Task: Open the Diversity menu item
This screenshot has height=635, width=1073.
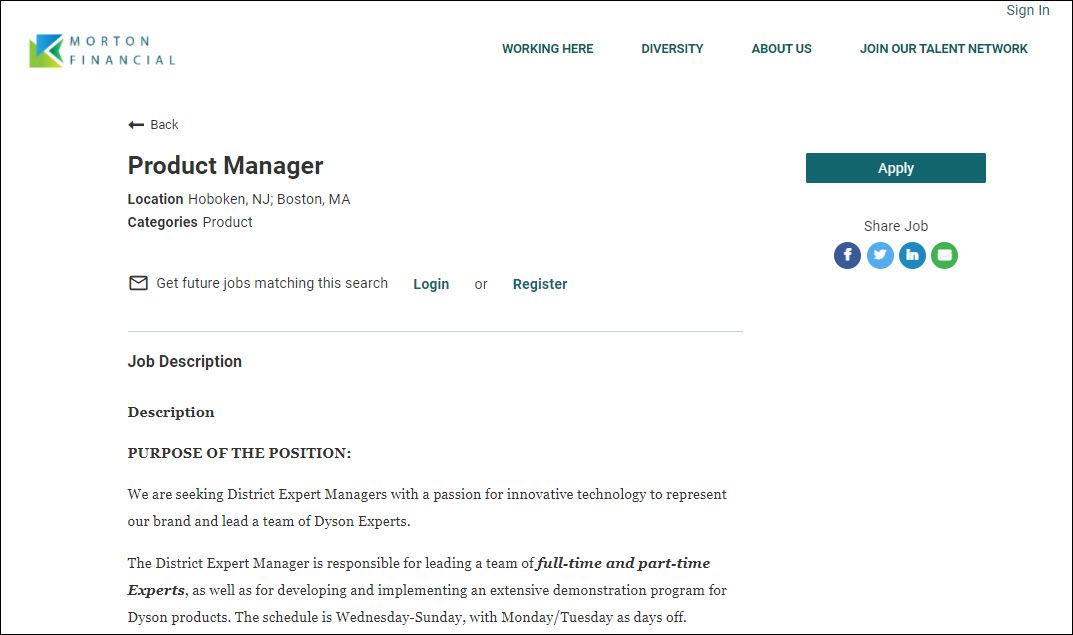Action: click(672, 49)
